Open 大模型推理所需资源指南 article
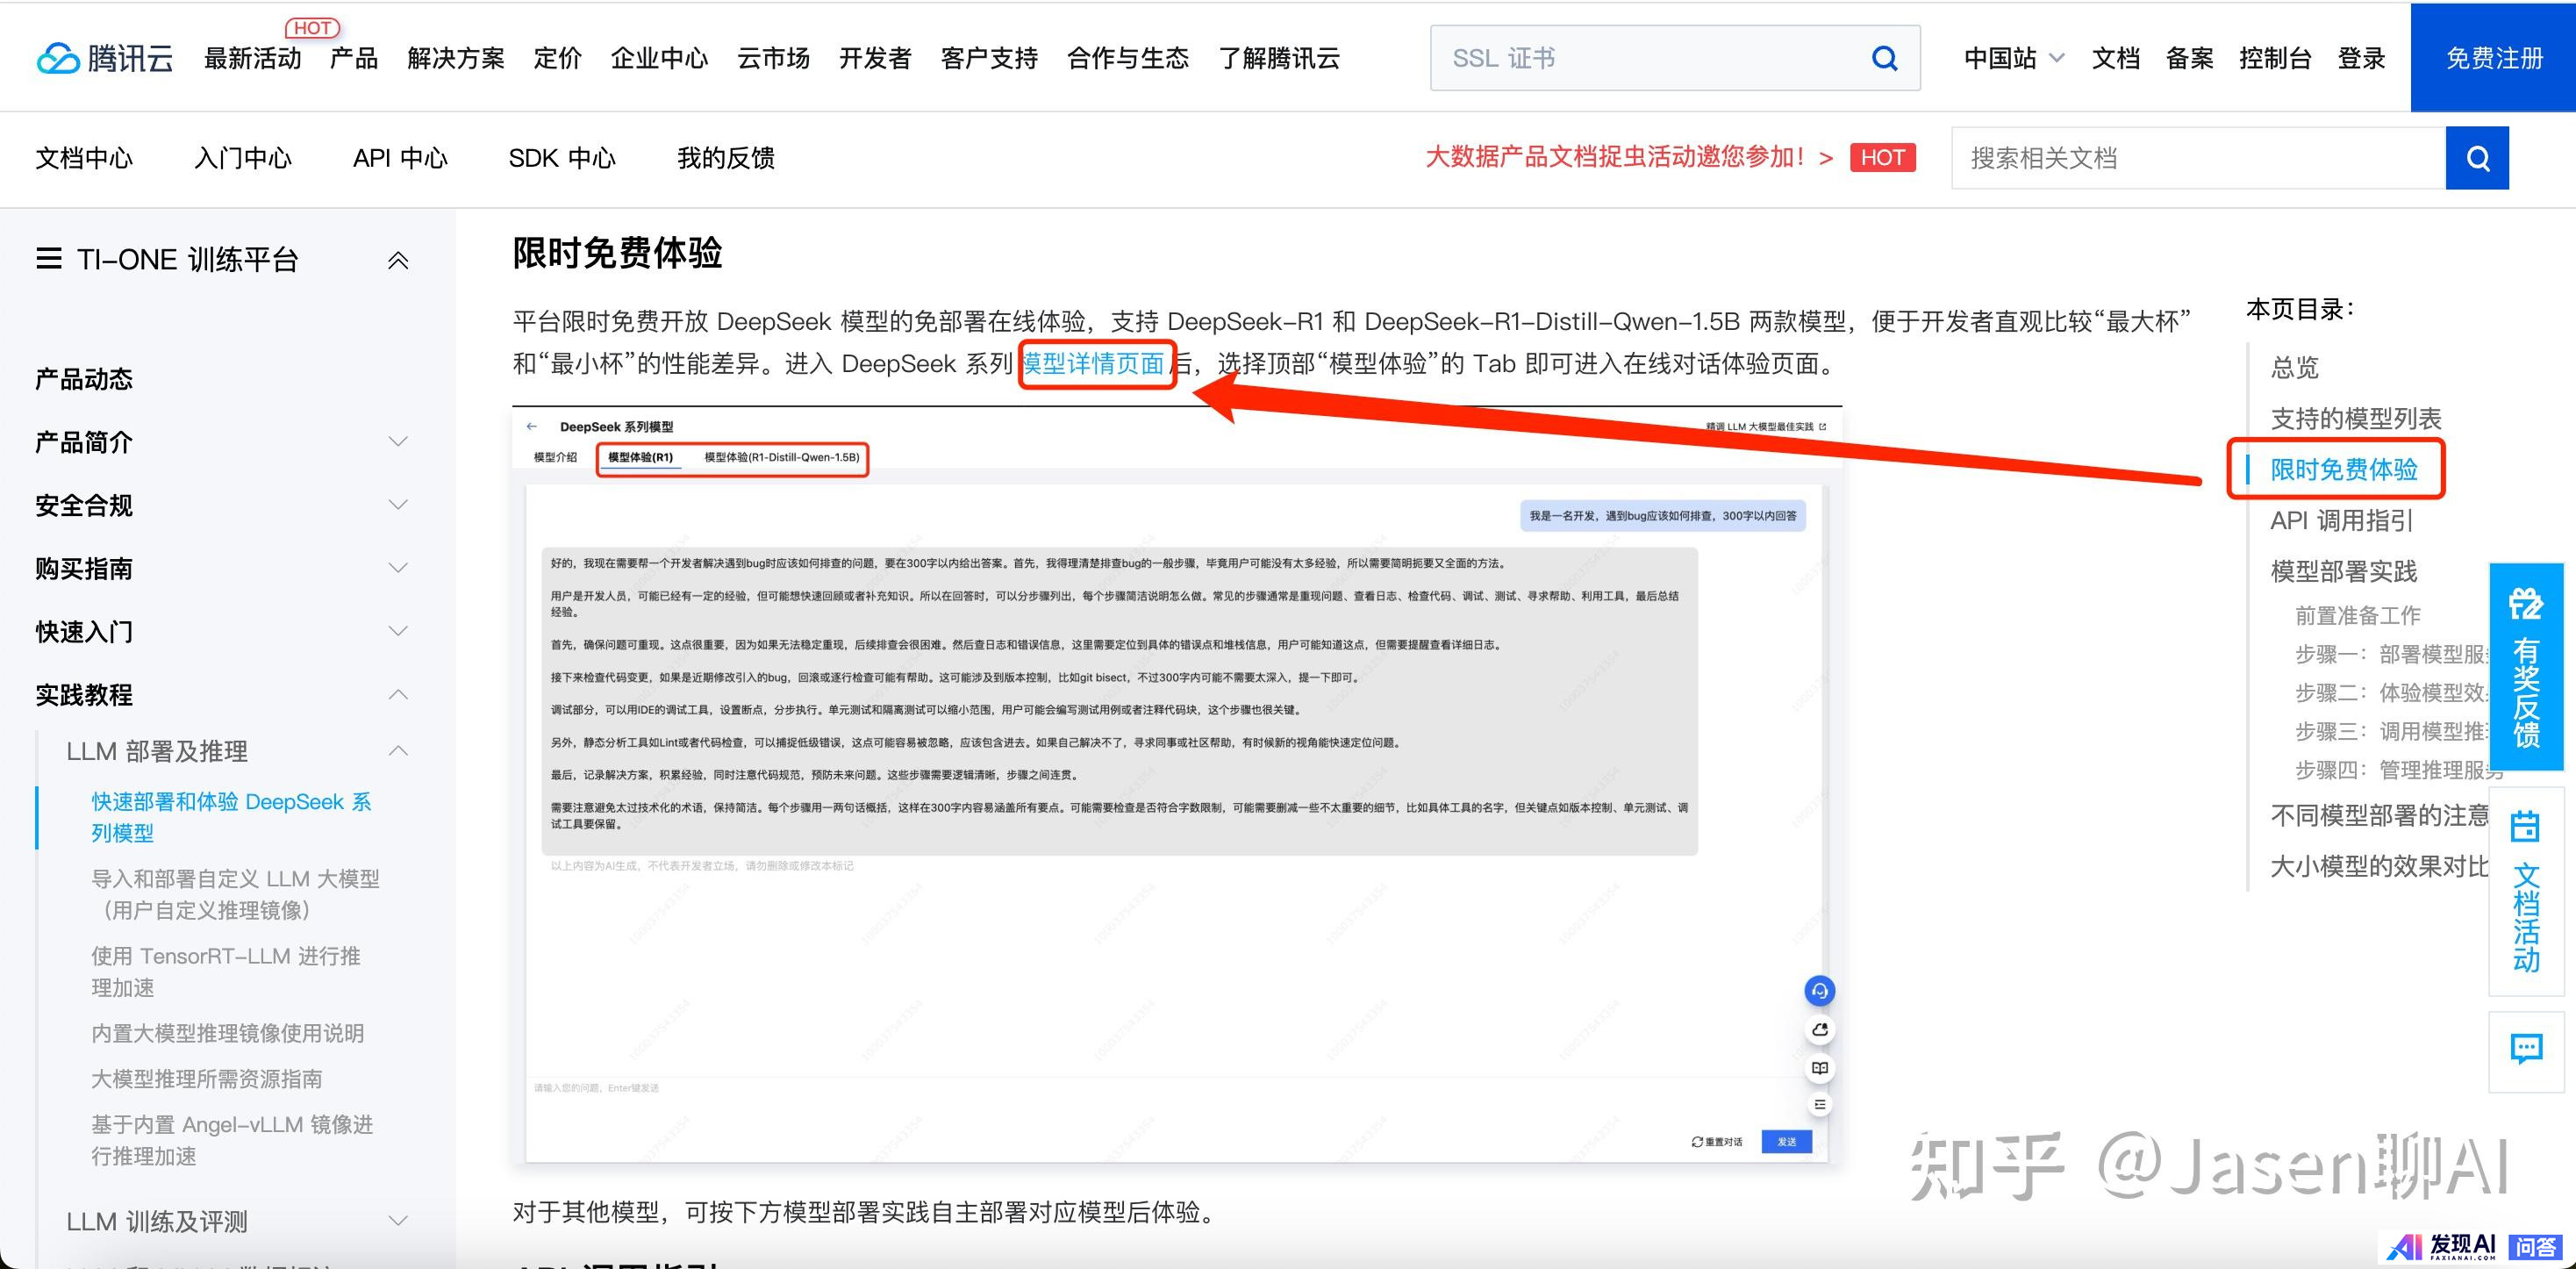 (207, 1079)
